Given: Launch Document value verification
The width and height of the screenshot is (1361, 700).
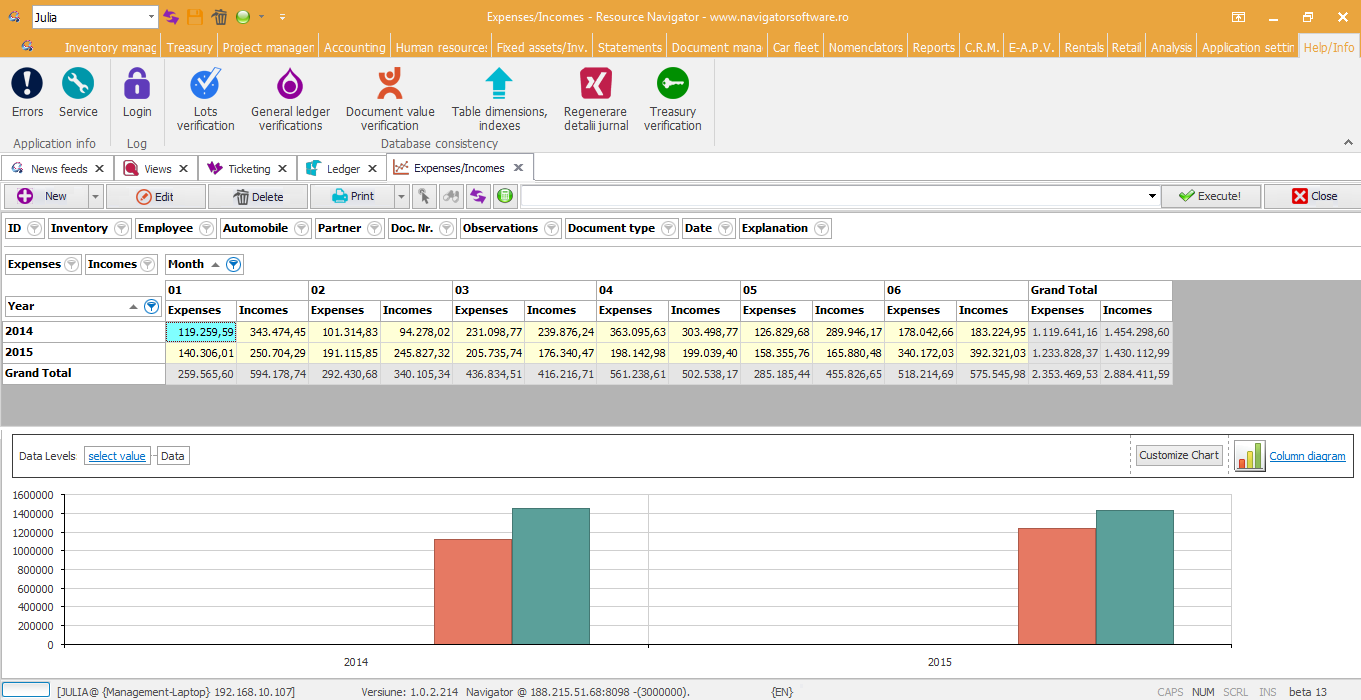Looking at the screenshot, I should pyautogui.click(x=390, y=84).
